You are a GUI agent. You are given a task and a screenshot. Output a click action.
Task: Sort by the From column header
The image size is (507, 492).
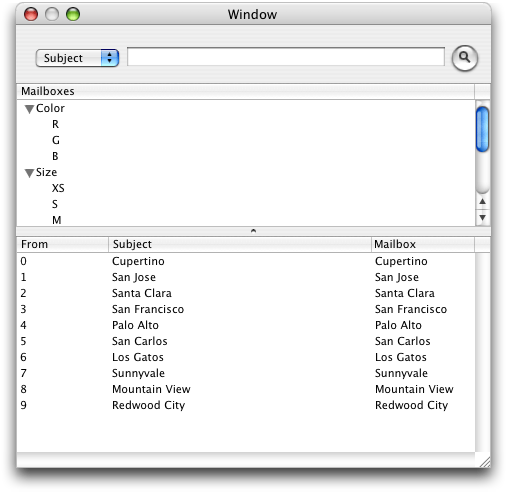point(62,244)
